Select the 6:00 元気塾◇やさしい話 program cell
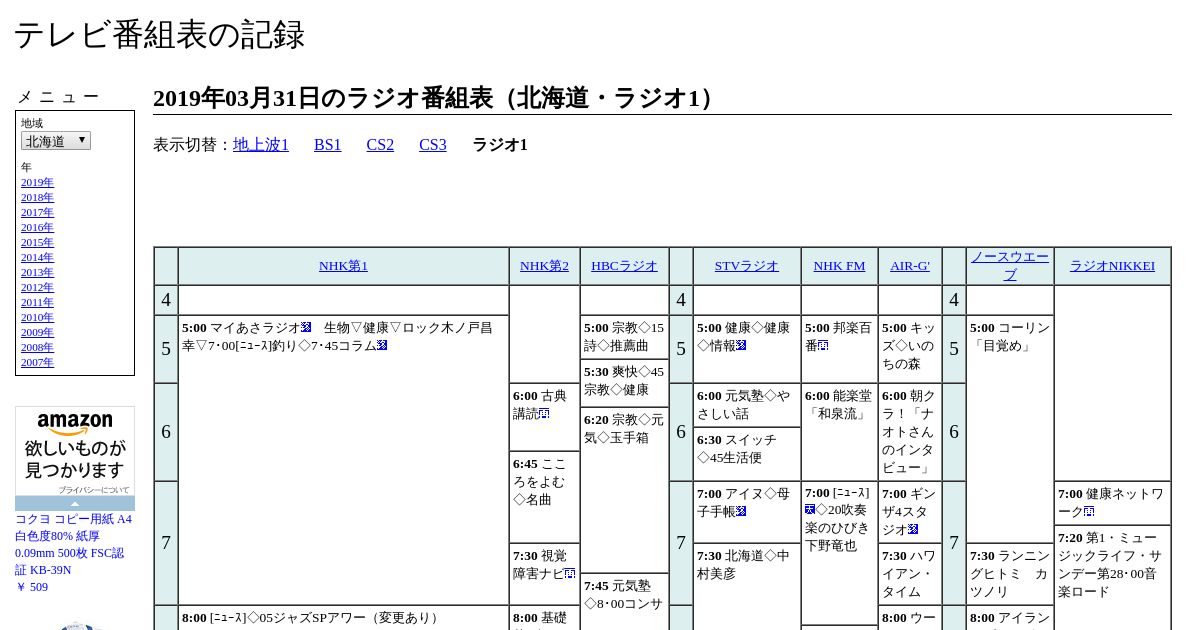Screen dimensions: 1200x630 tap(746, 405)
